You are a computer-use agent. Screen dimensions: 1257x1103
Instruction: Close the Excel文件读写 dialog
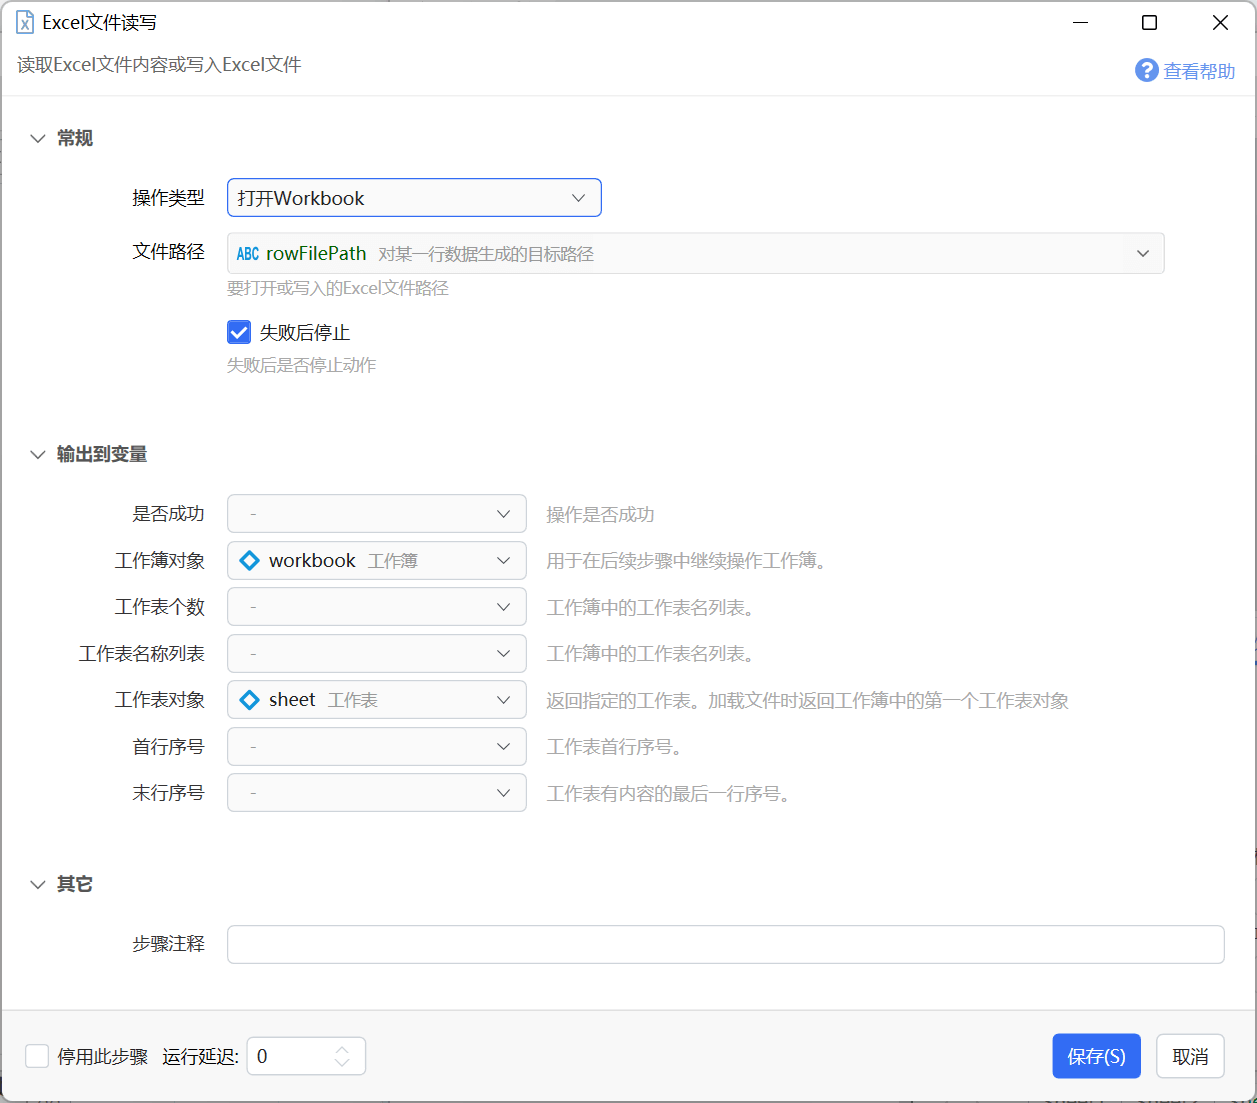point(1220,22)
